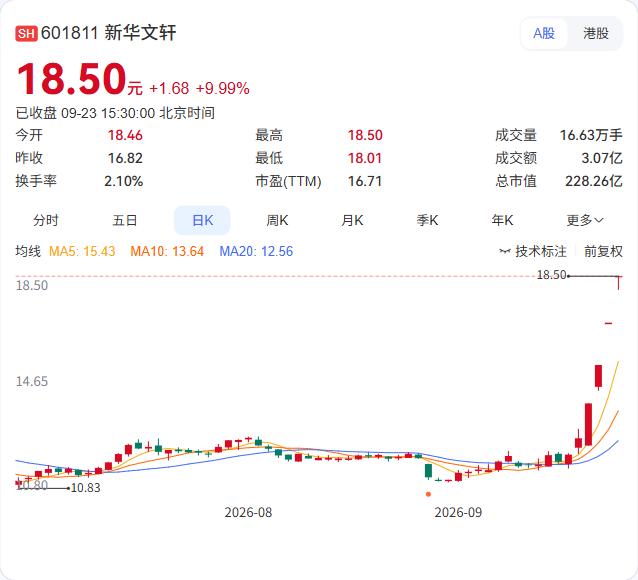Click the 10.83 low price marker

(x=85, y=488)
